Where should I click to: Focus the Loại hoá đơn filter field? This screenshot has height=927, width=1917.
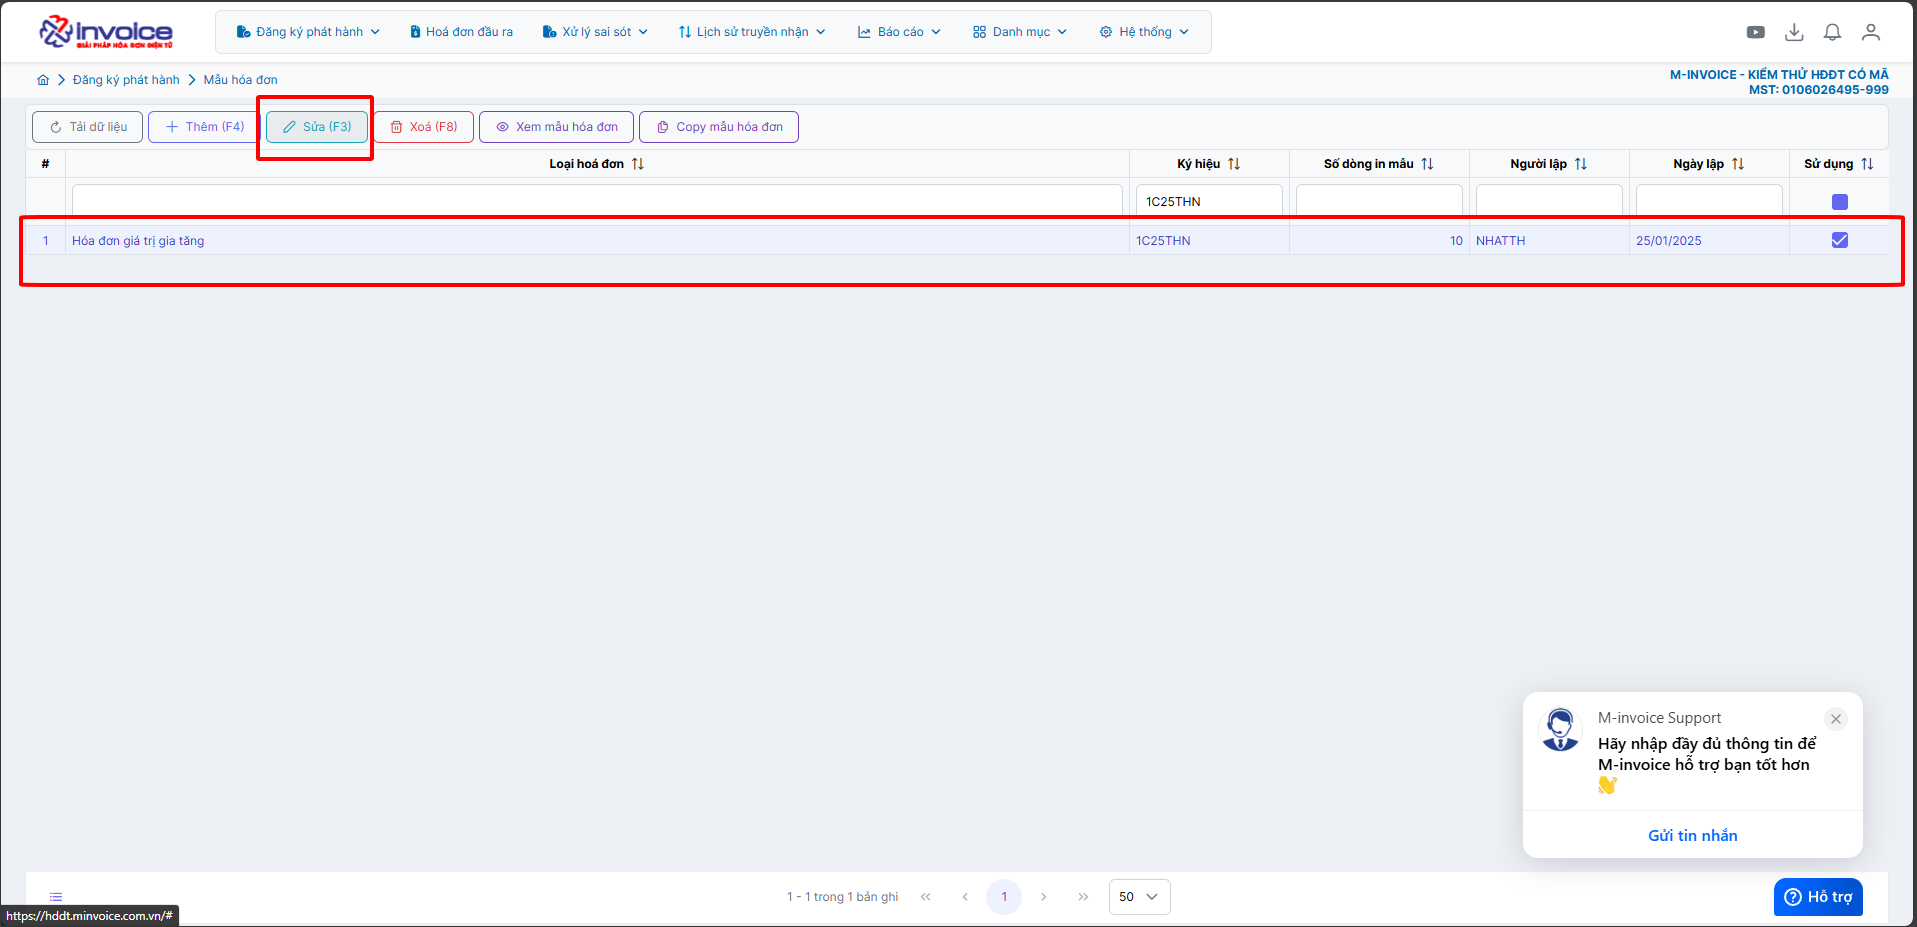597,201
